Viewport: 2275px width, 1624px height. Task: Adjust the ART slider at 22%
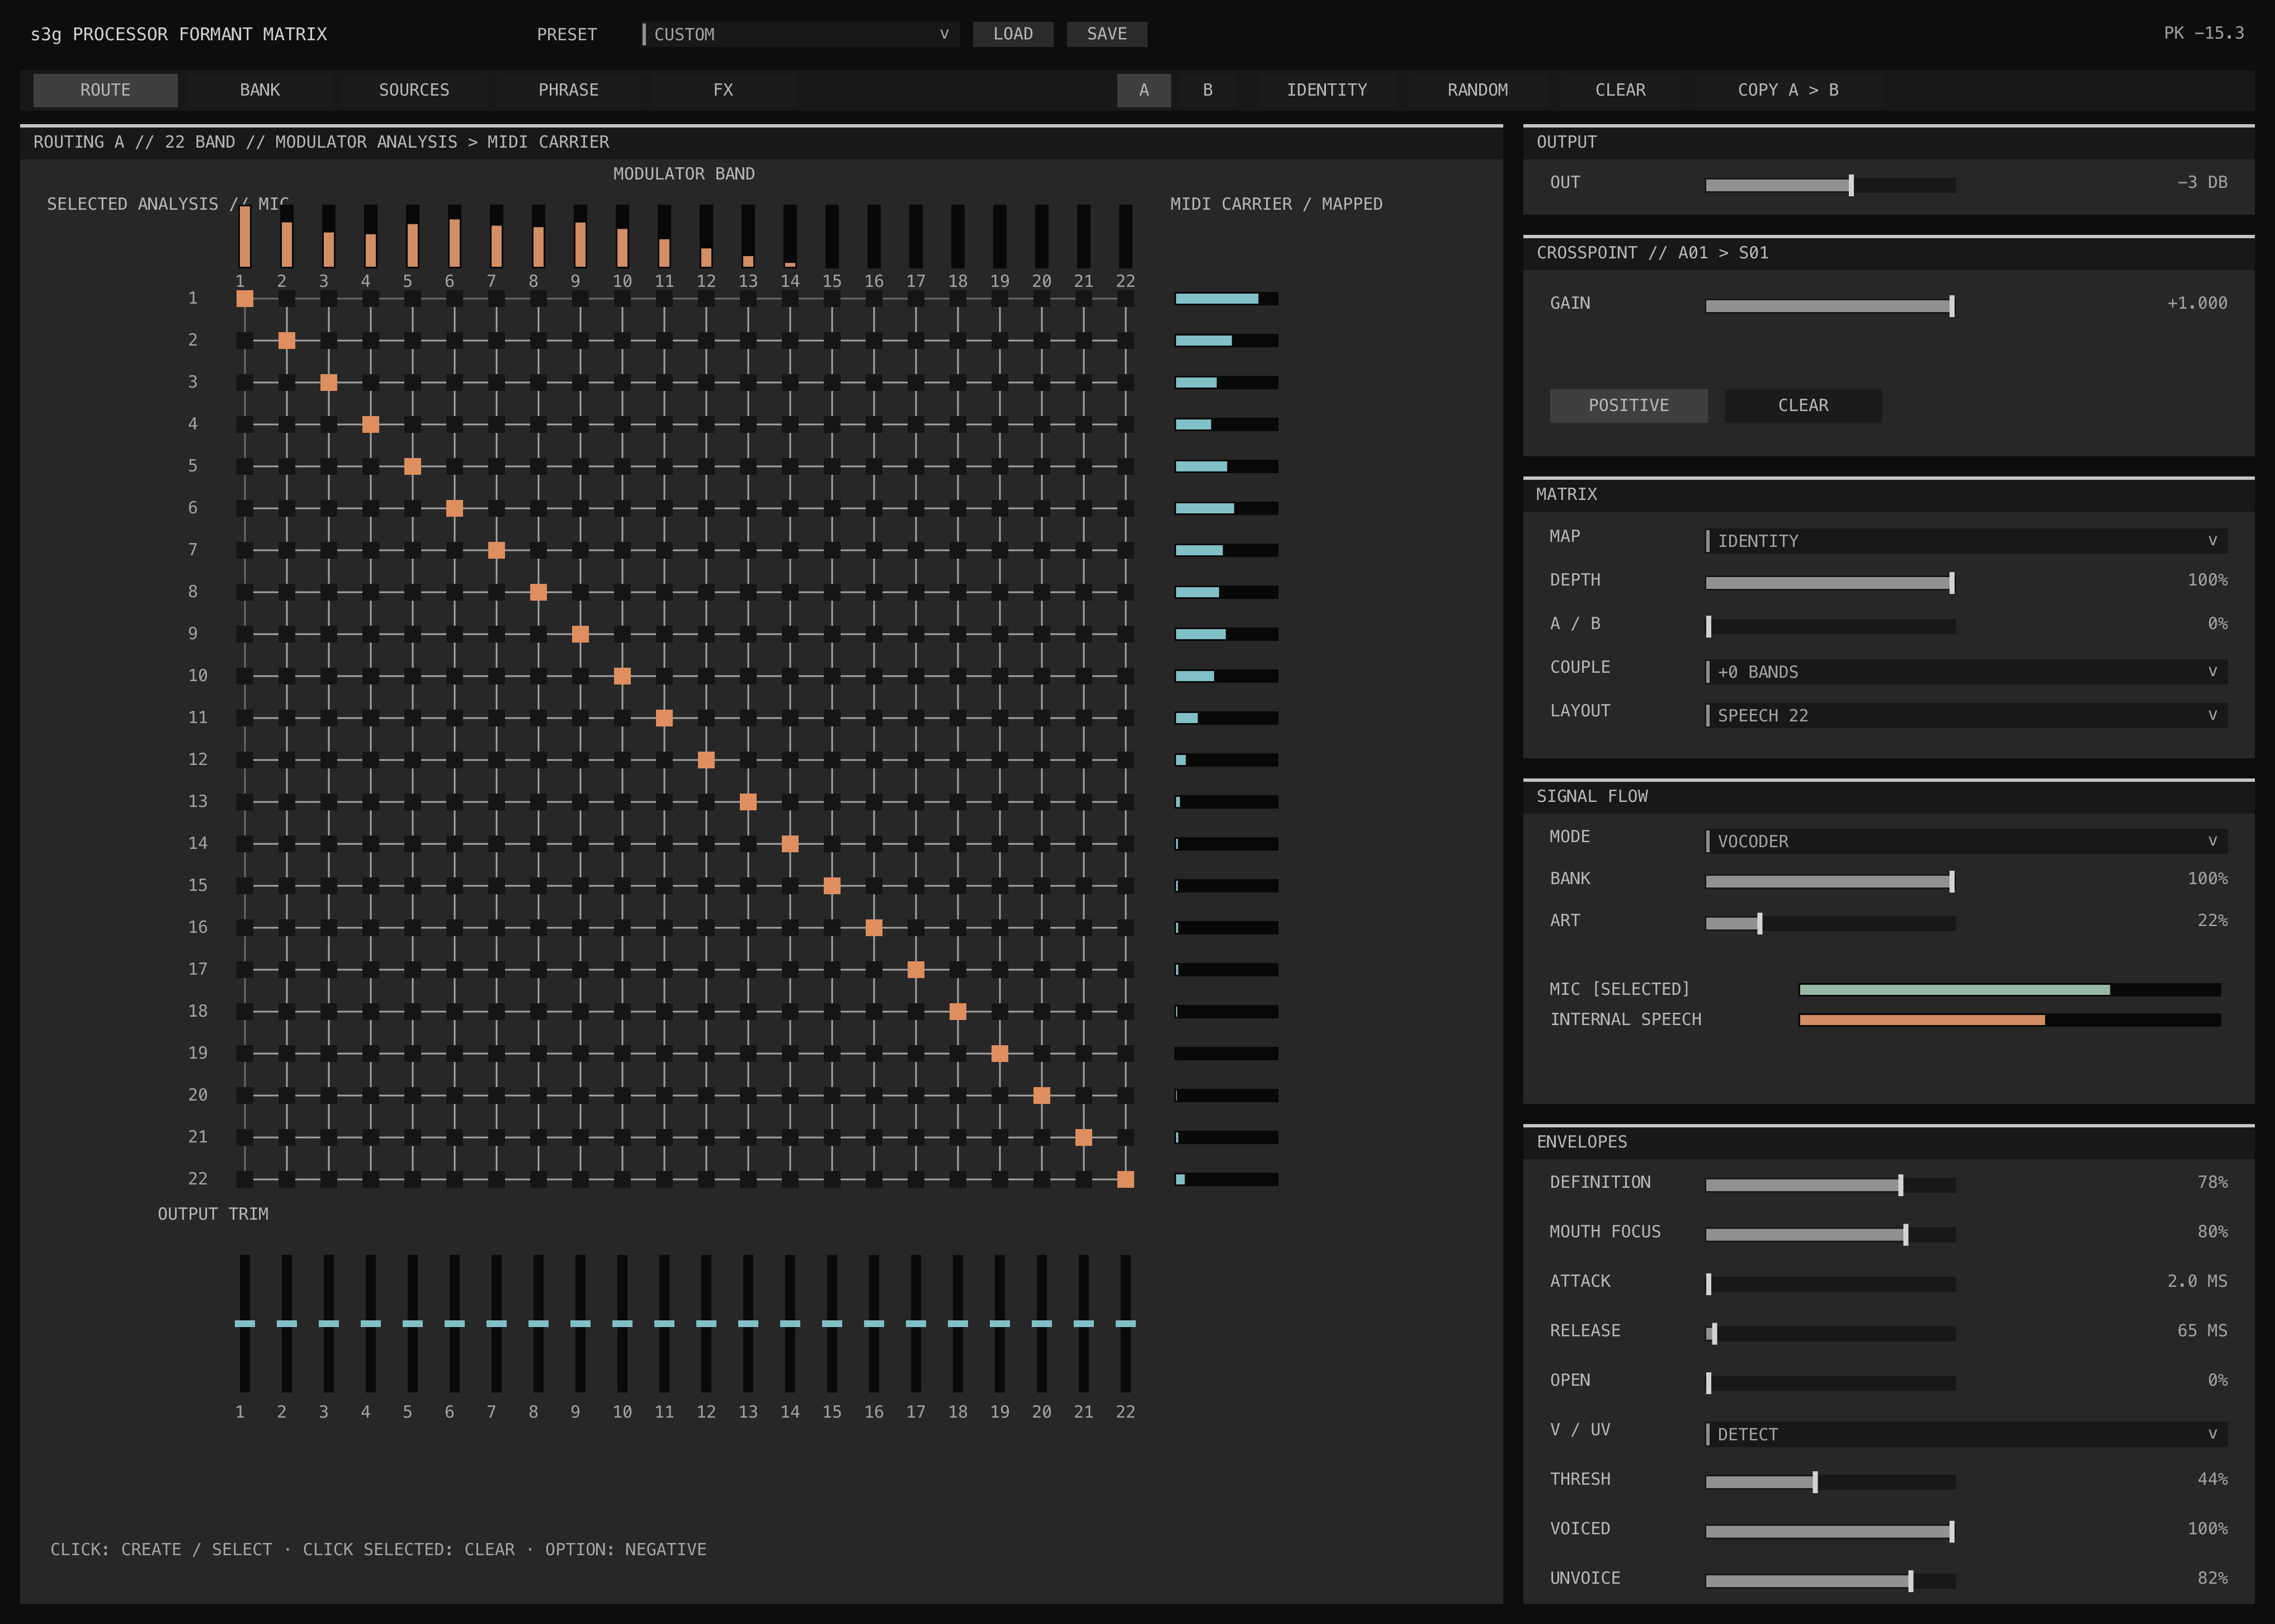pos(1830,923)
